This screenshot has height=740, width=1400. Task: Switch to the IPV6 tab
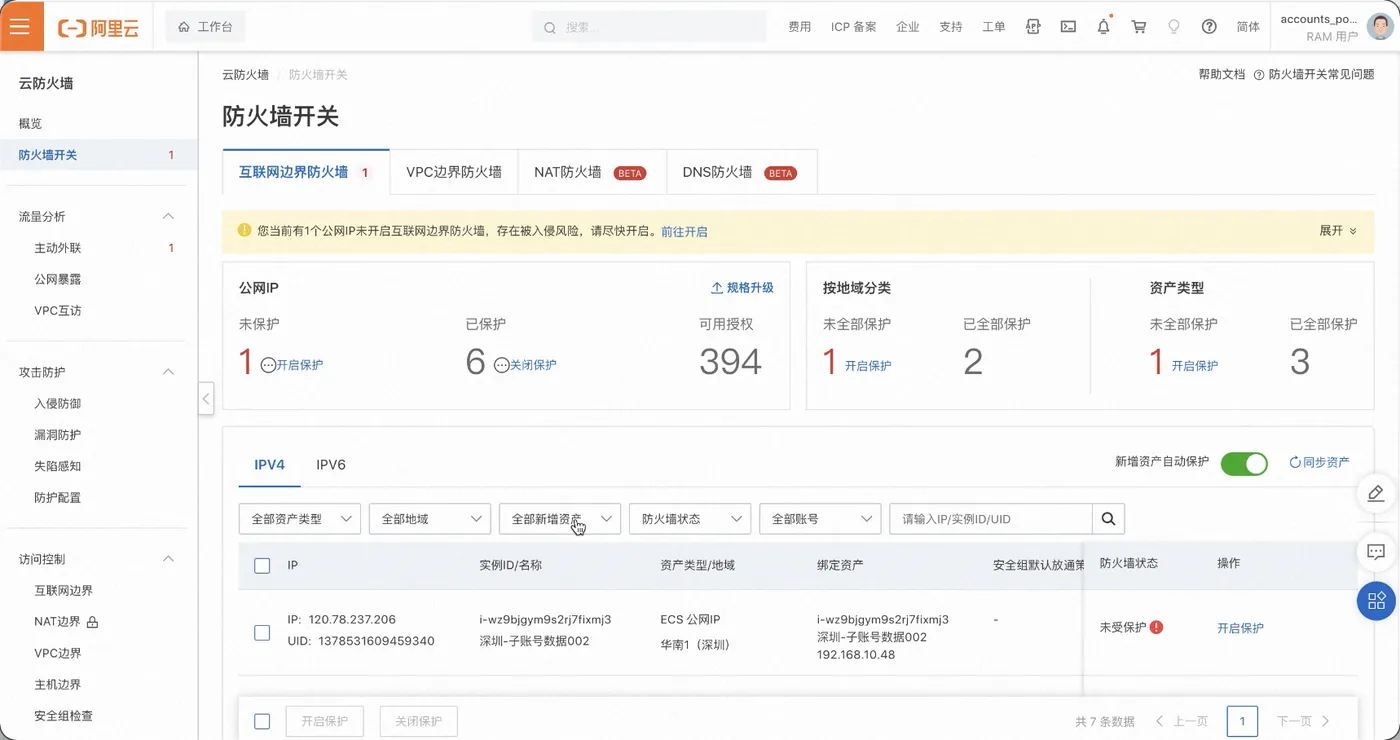(331, 465)
